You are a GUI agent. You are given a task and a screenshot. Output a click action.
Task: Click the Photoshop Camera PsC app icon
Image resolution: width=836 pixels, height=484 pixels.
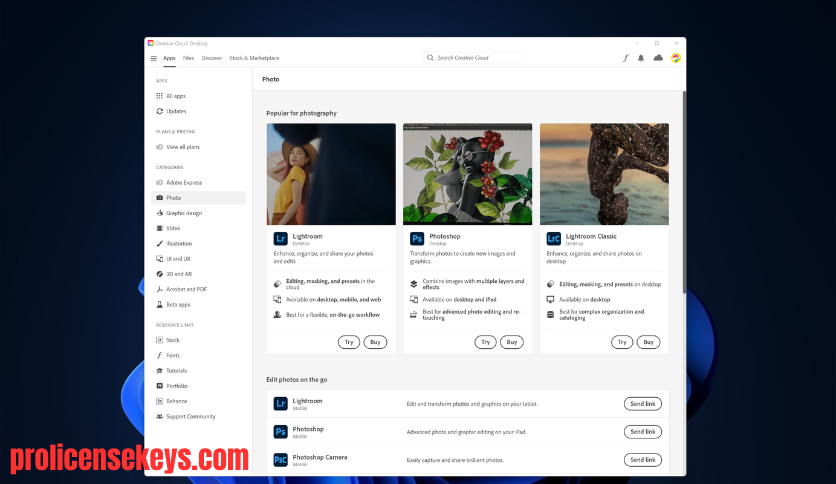(280, 459)
